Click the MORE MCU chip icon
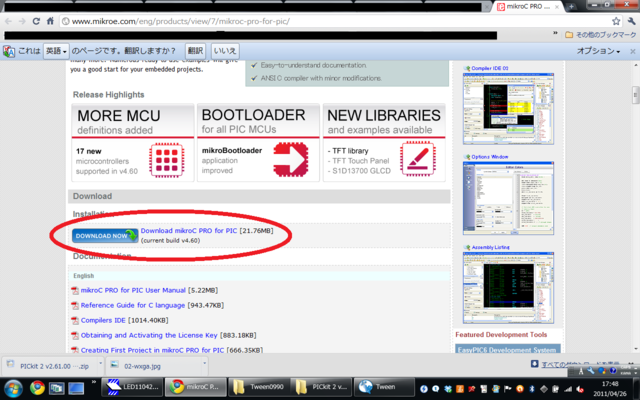 click(167, 160)
